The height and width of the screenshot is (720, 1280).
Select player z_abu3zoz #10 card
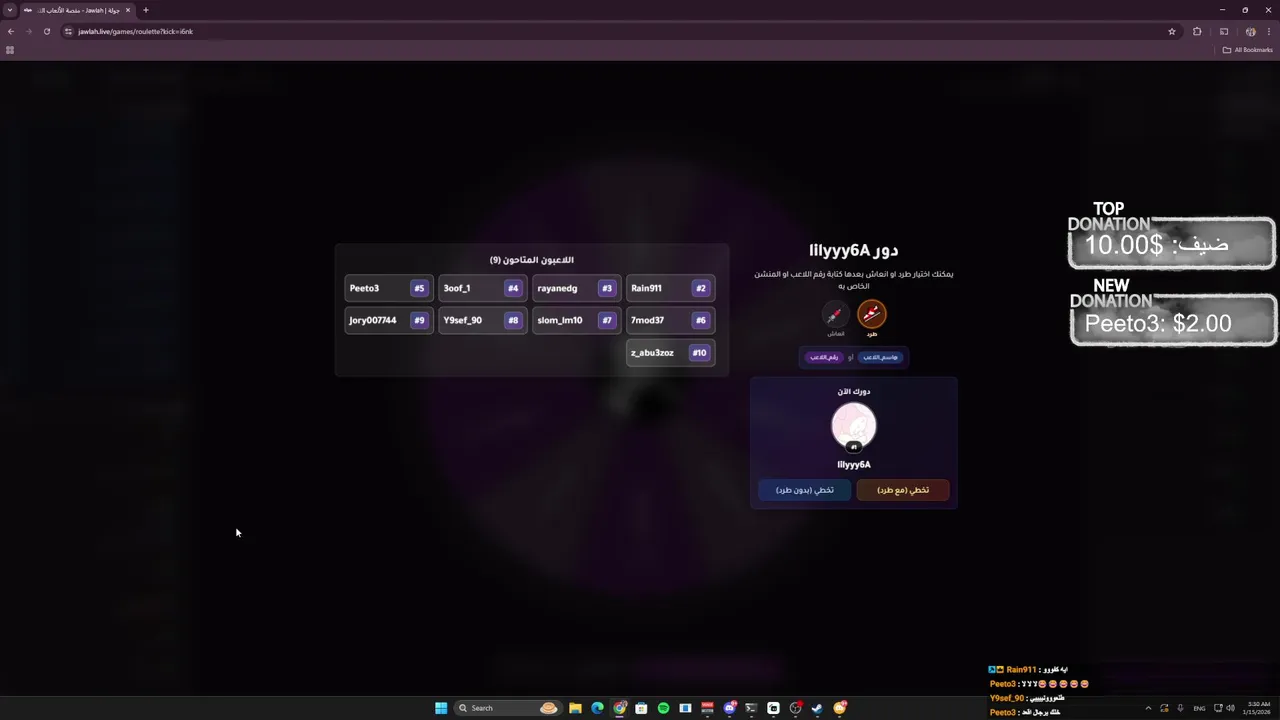pos(670,352)
